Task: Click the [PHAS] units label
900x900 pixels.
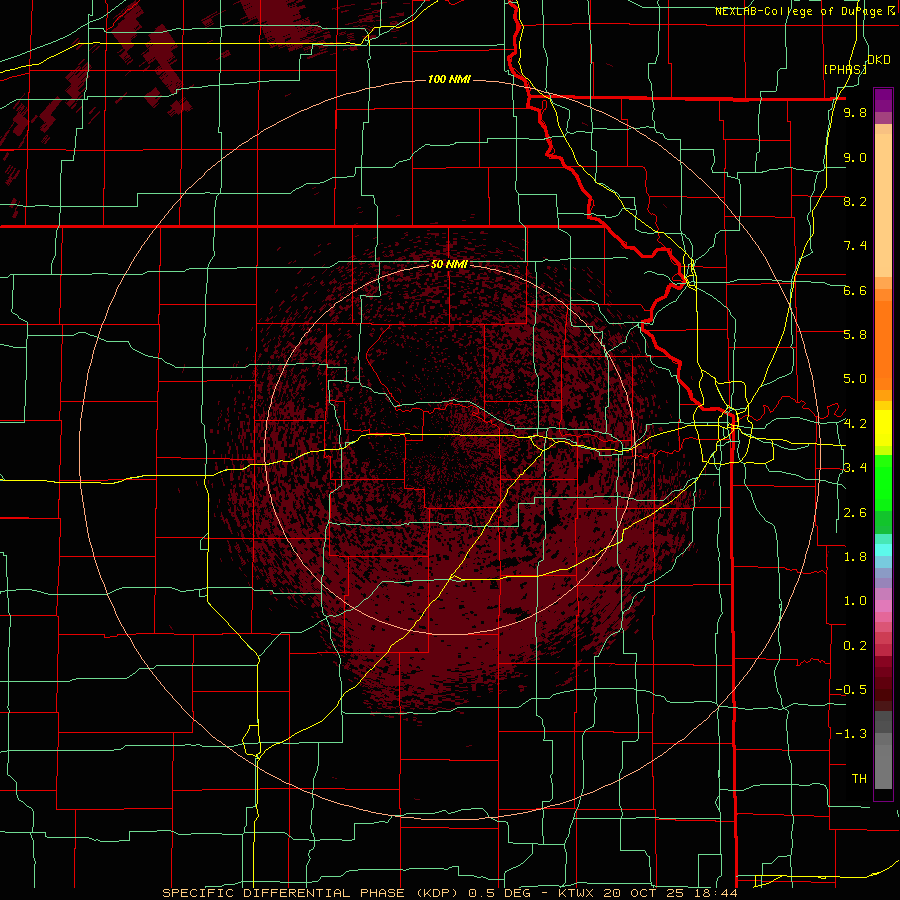Action: [x=845, y=69]
